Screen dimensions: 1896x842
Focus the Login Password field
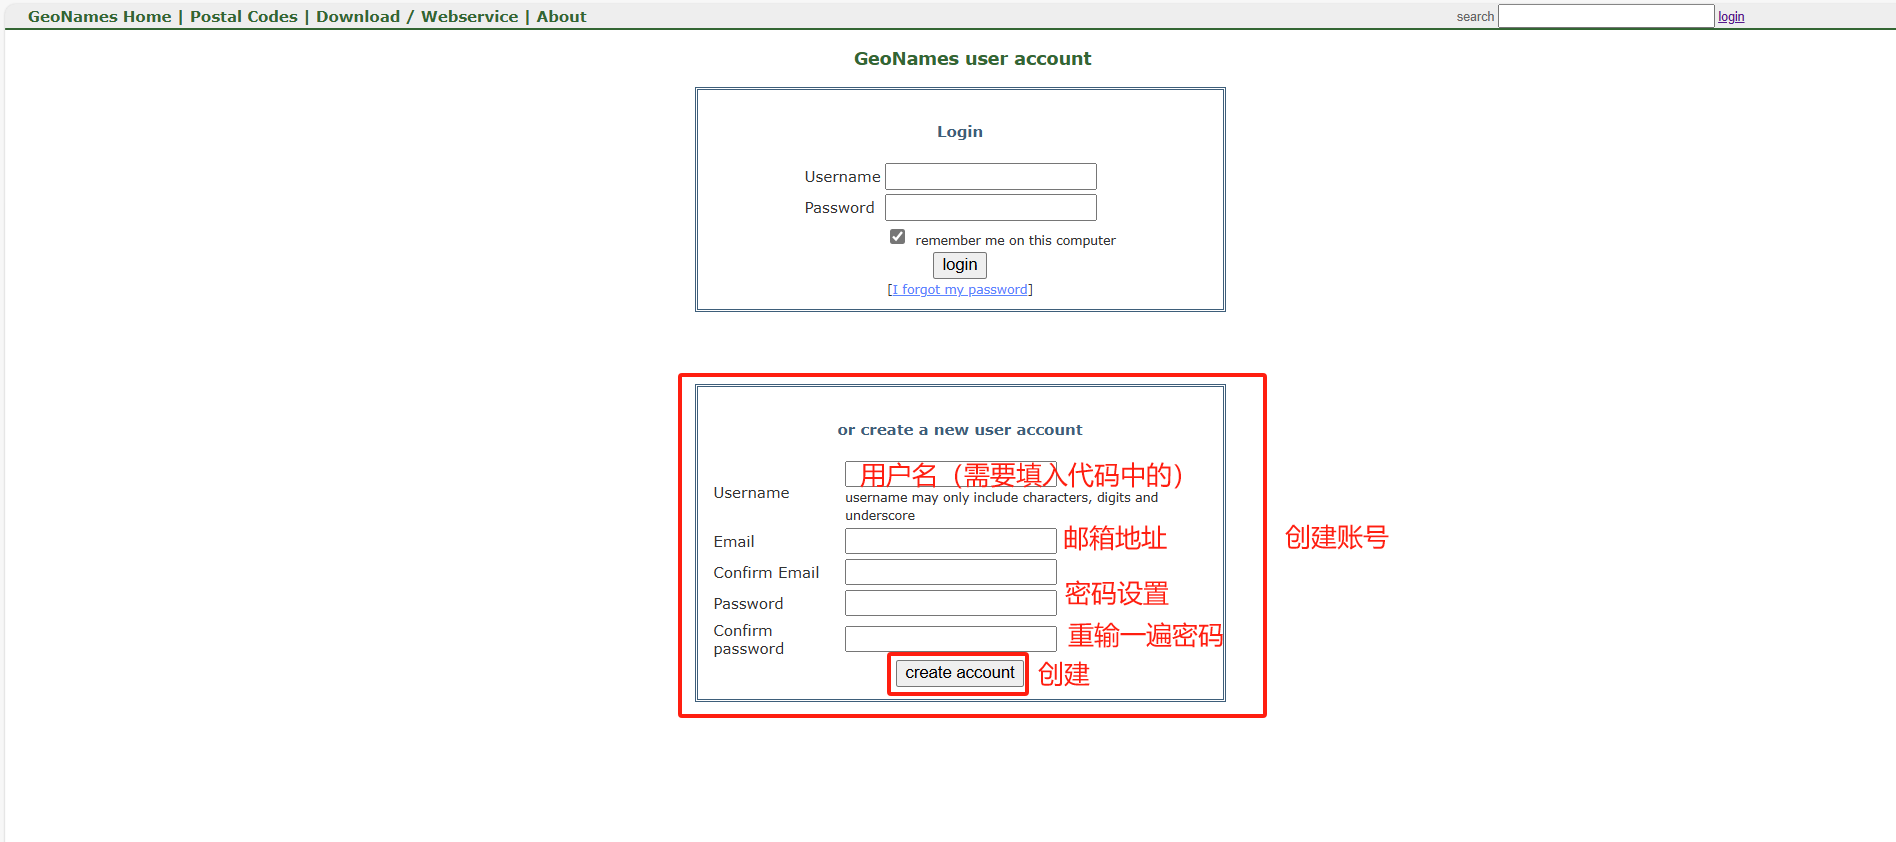tap(990, 207)
